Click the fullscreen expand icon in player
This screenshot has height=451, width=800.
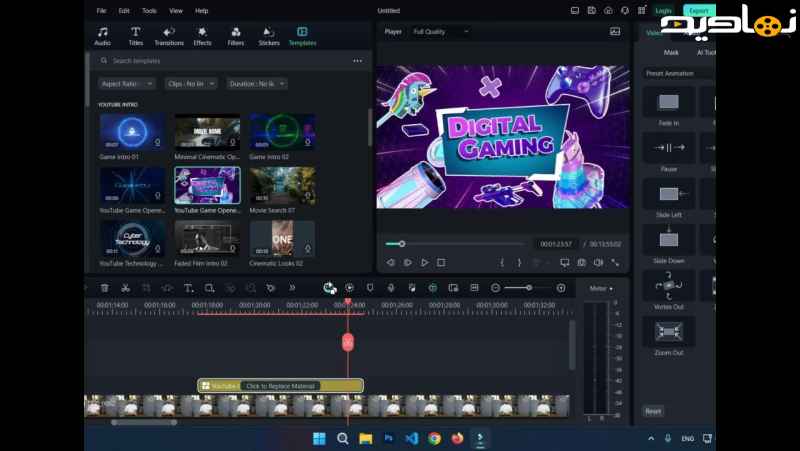615,263
